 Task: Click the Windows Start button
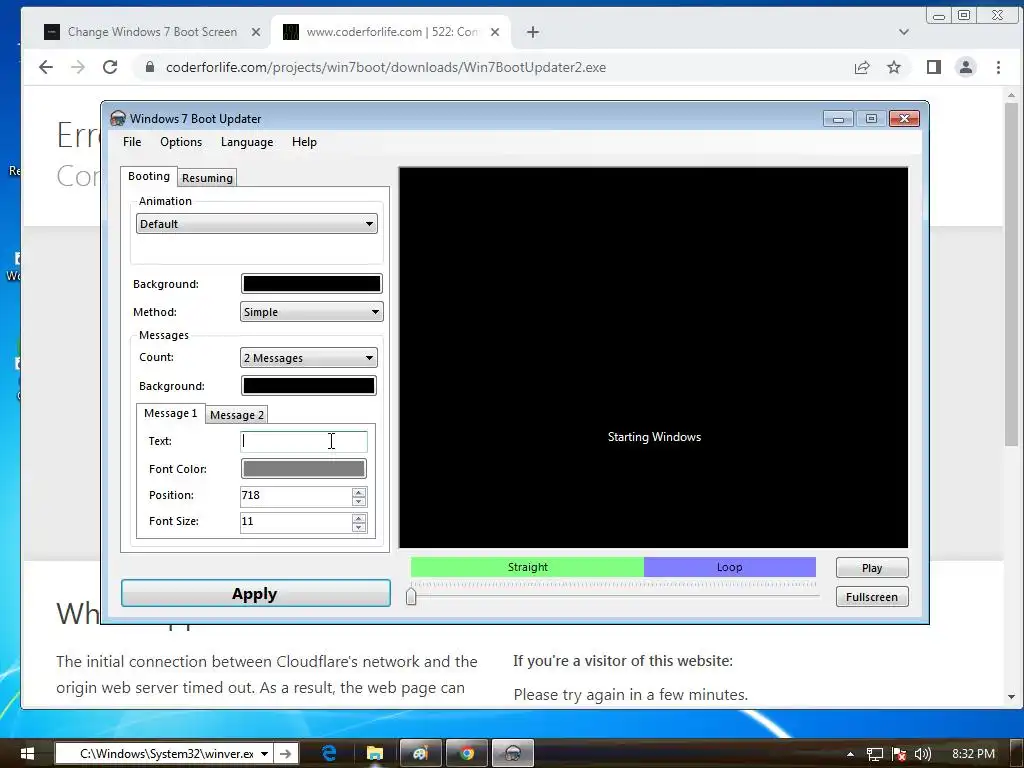(26, 754)
